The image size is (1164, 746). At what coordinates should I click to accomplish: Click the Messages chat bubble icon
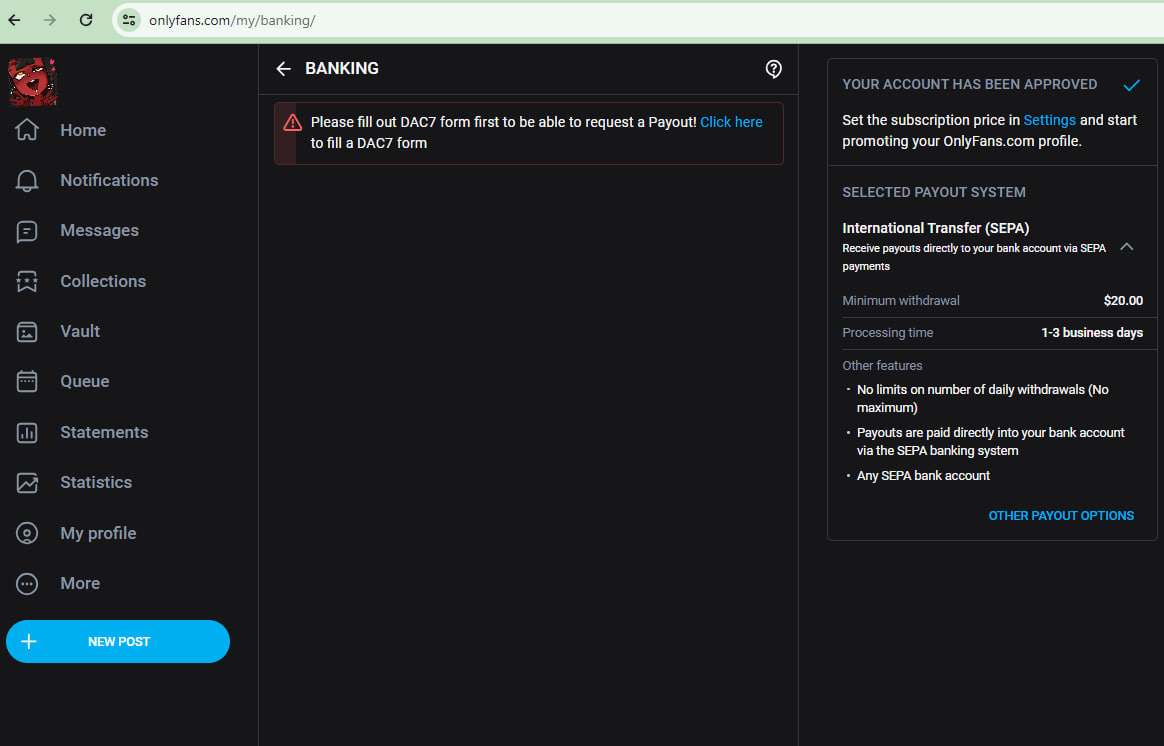(27, 231)
